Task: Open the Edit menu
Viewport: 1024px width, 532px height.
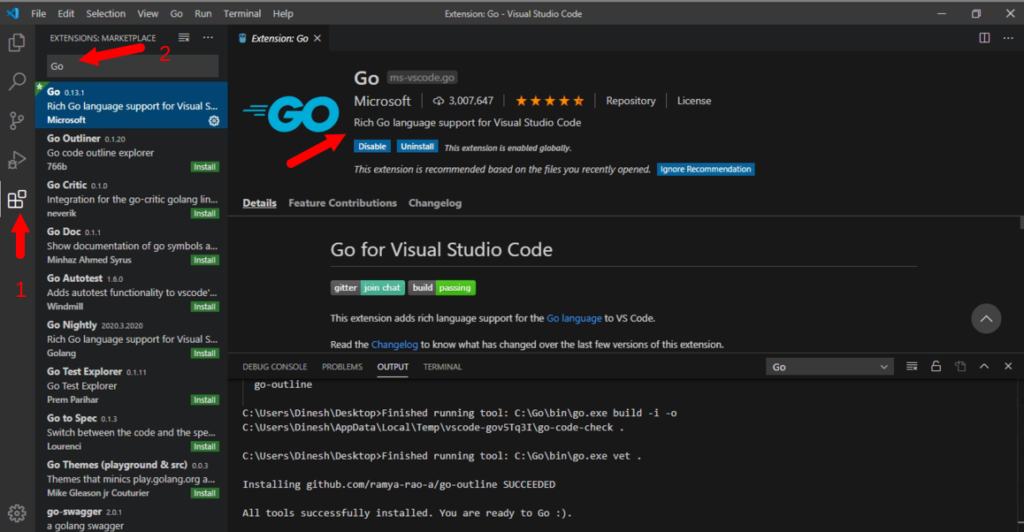Action: [x=66, y=13]
